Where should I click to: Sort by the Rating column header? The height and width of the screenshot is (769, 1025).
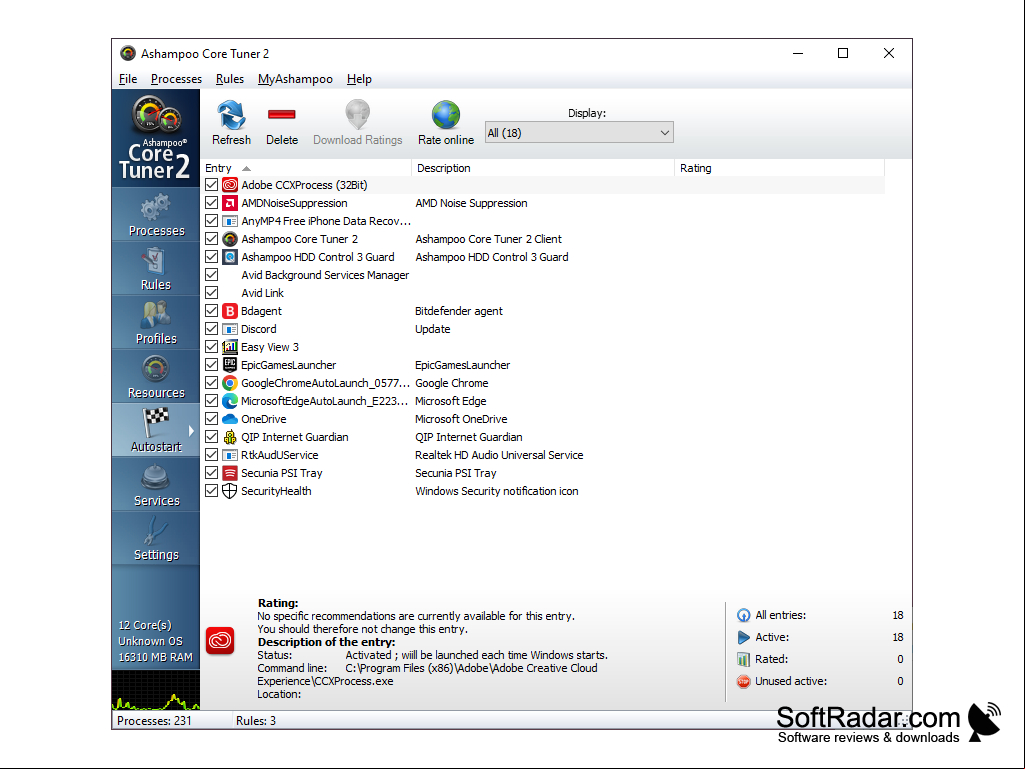(x=779, y=168)
